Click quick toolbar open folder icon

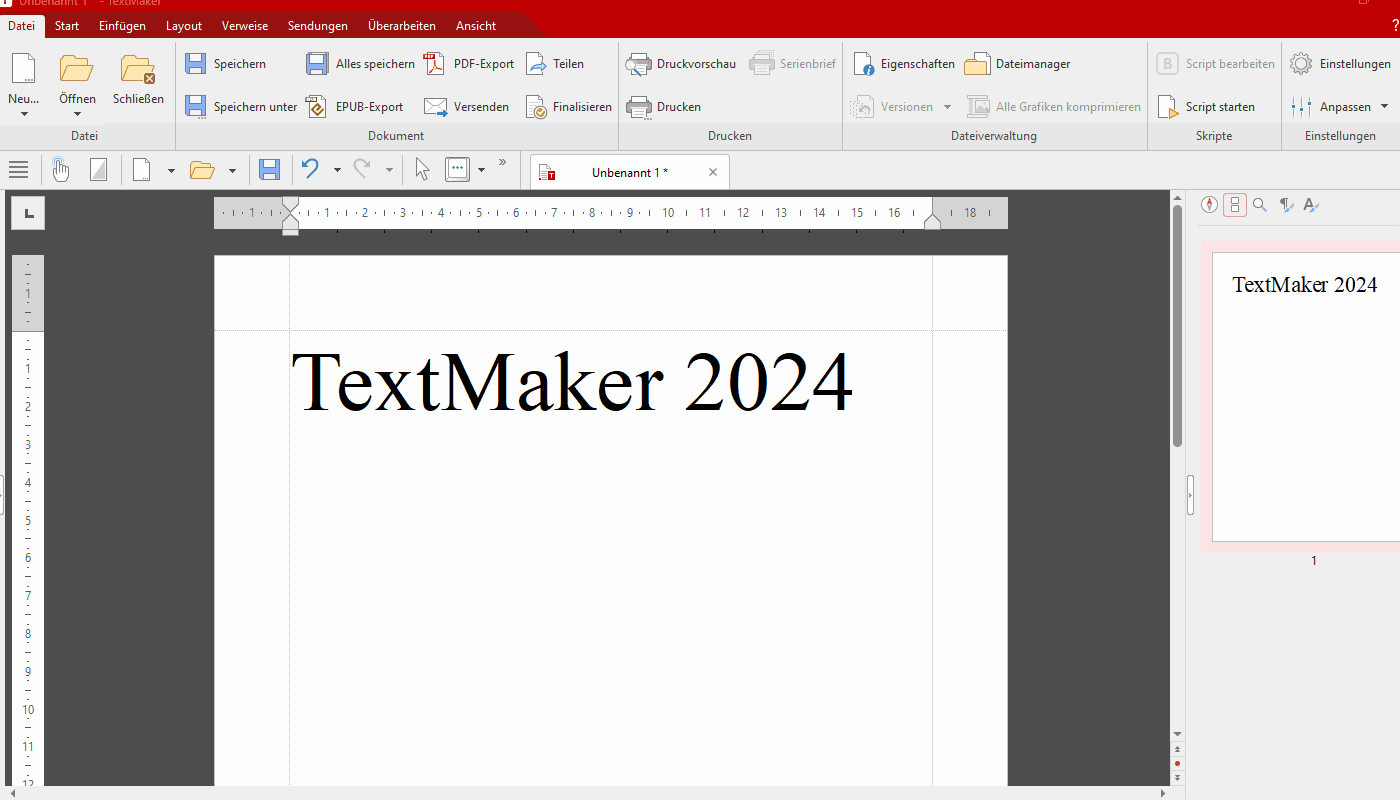pos(203,170)
